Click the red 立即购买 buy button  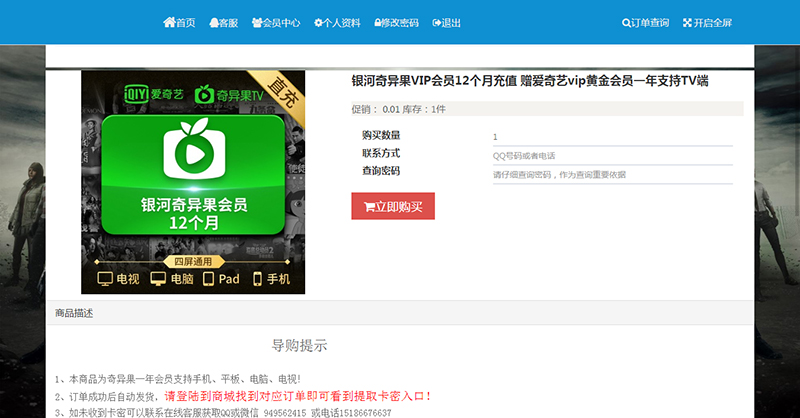coord(393,206)
